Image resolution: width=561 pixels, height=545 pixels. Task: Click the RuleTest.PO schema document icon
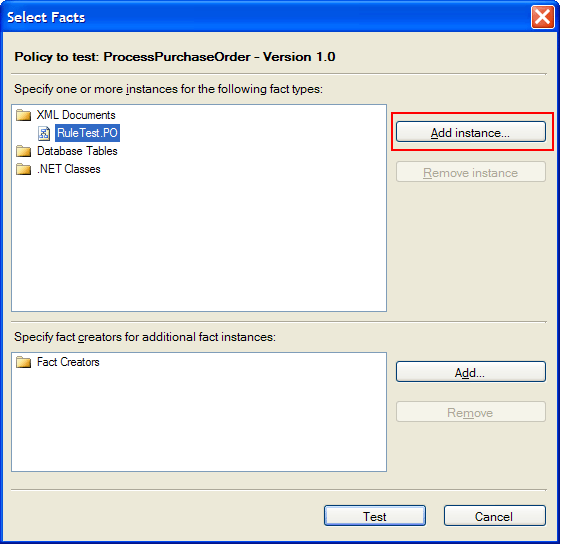(x=44, y=133)
